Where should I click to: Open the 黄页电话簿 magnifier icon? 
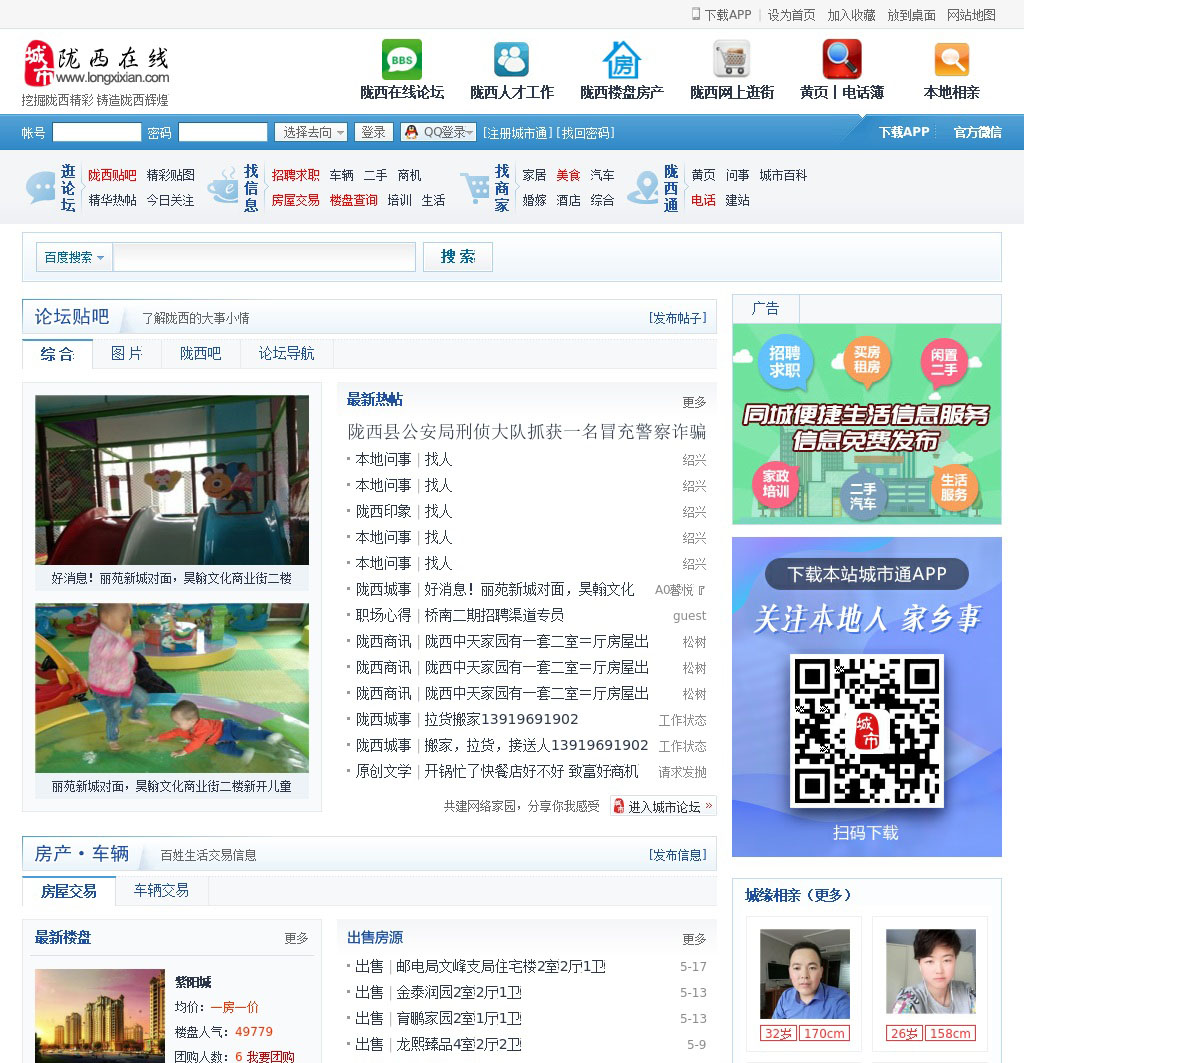(841, 60)
